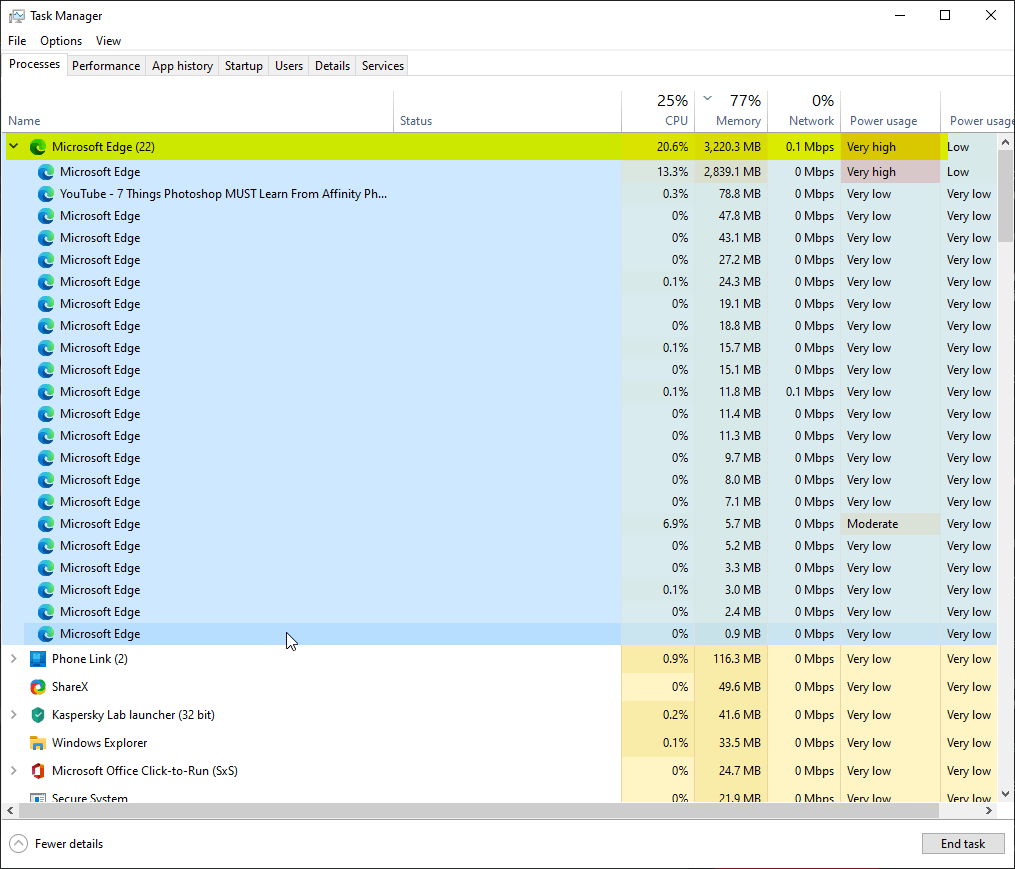The width and height of the screenshot is (1015, 869).
Task: Click the 6.9% CPU cell
Action: 658,524
